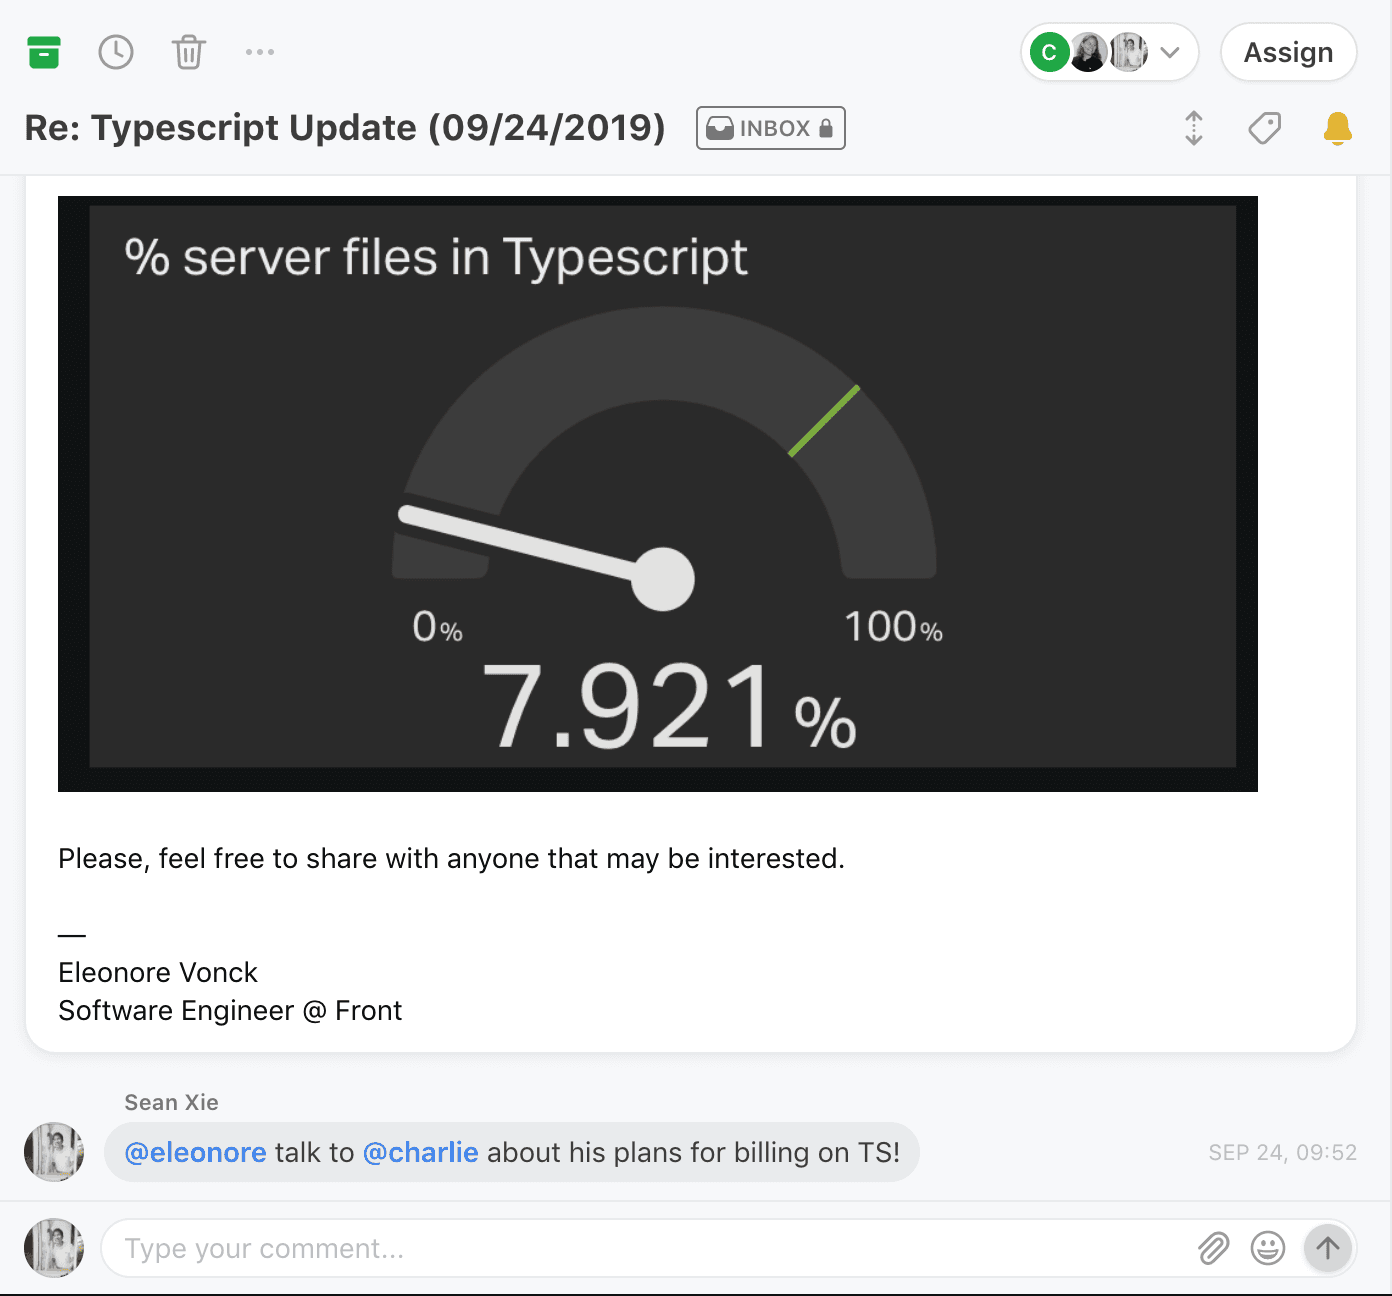Click Sean Xie's avatar beside the comment
Screen dimensions: 1392x1296
54,1152
